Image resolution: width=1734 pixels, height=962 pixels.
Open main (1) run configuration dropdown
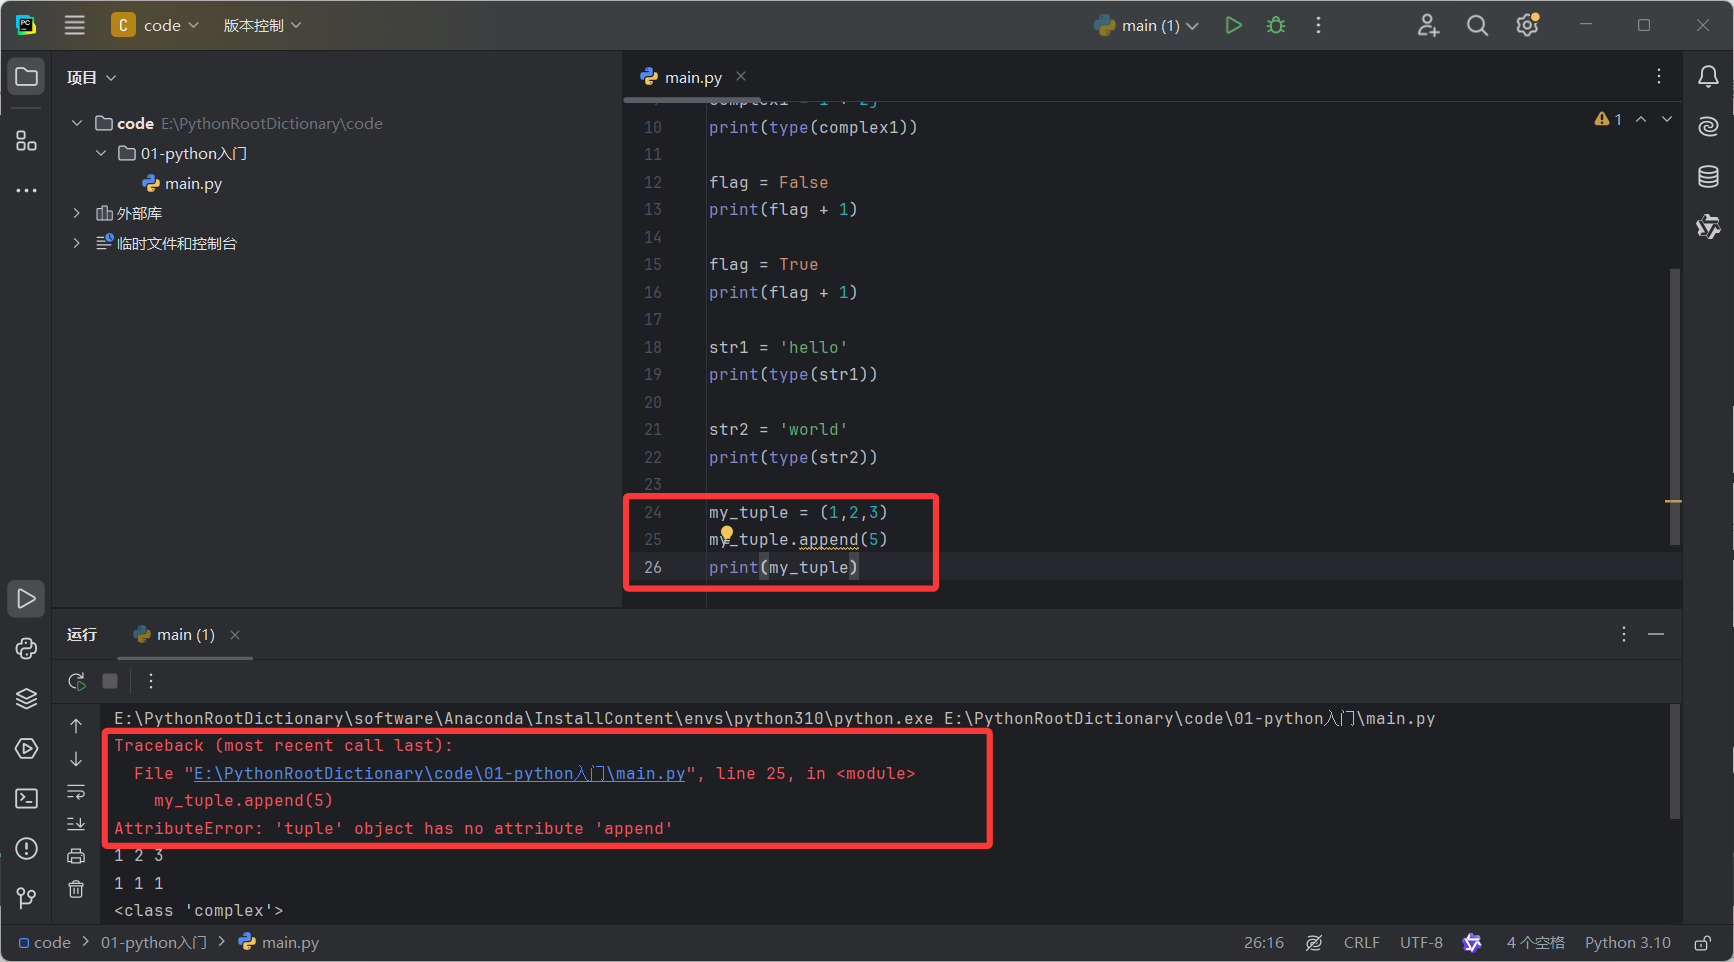pos(1147,25)
